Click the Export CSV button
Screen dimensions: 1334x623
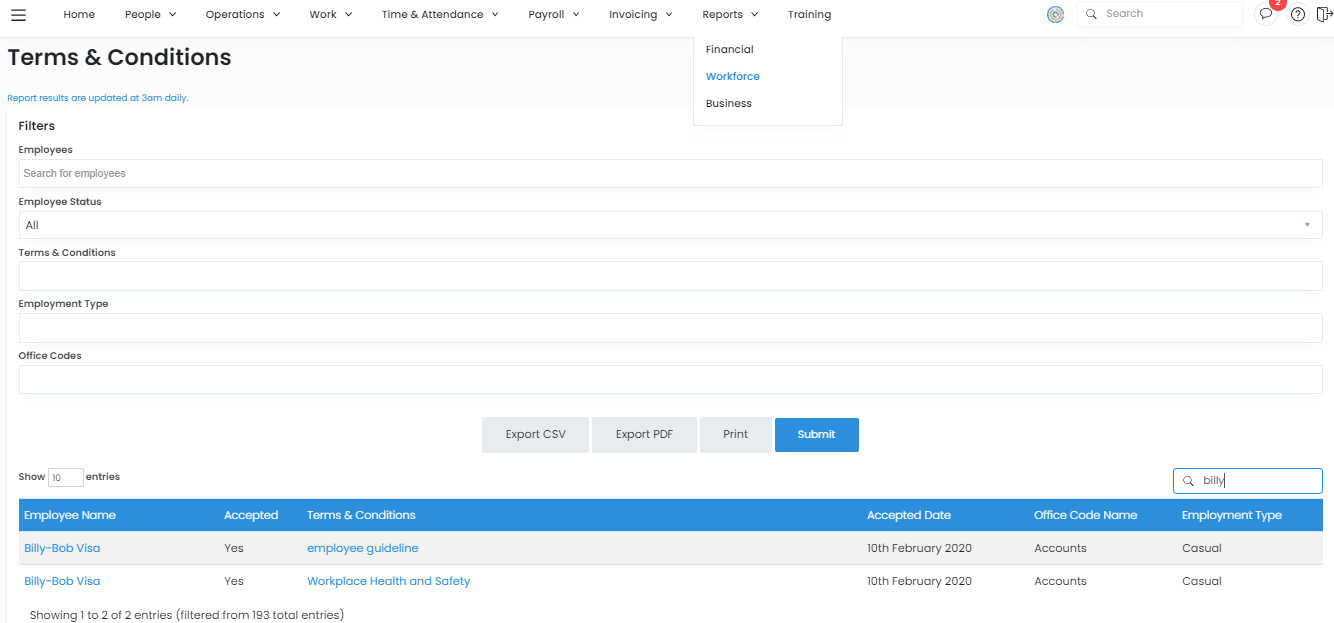(x=535, y=435)
